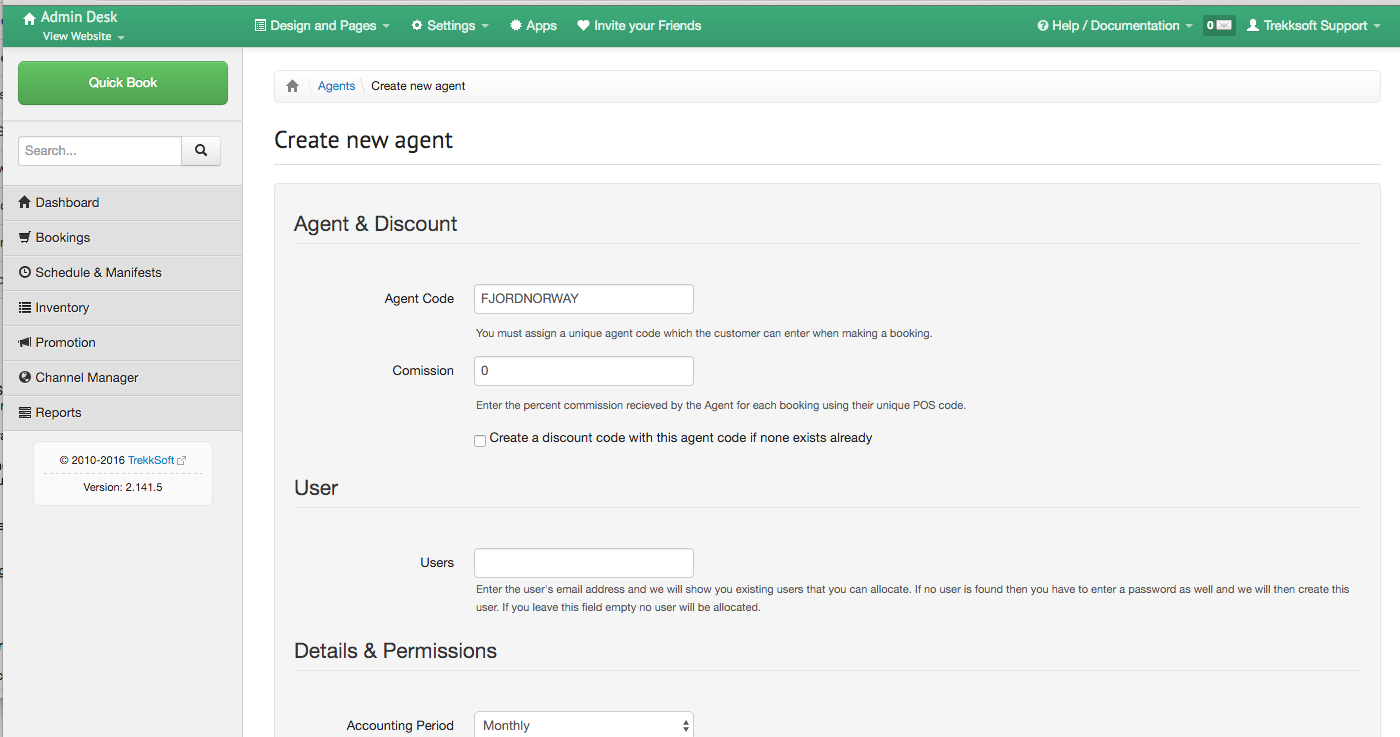
Task: Enable create discount code checkbox
Action: point(480,440)
